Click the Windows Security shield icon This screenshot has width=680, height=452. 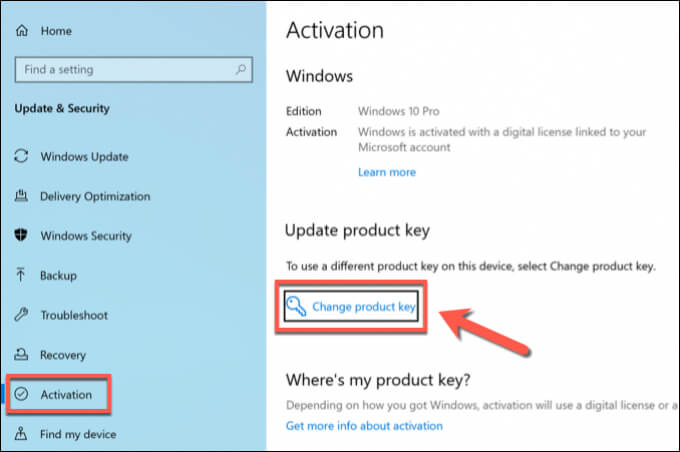coord(22,236)
